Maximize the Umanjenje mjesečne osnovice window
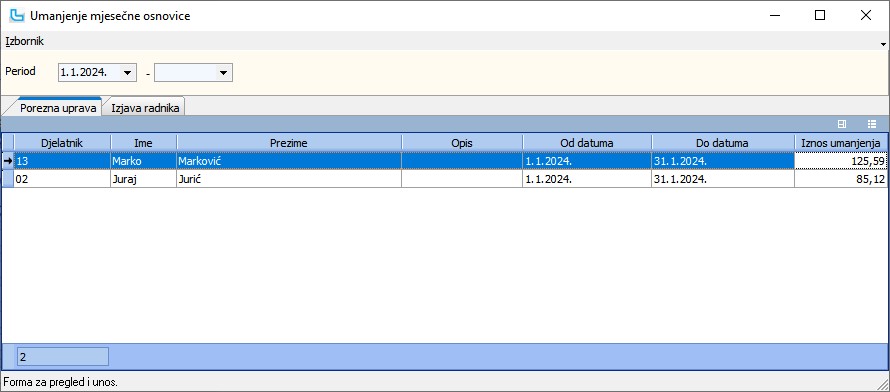Image resolution: width=890 pixels, height=392 pixels. [x=820, y=15]
